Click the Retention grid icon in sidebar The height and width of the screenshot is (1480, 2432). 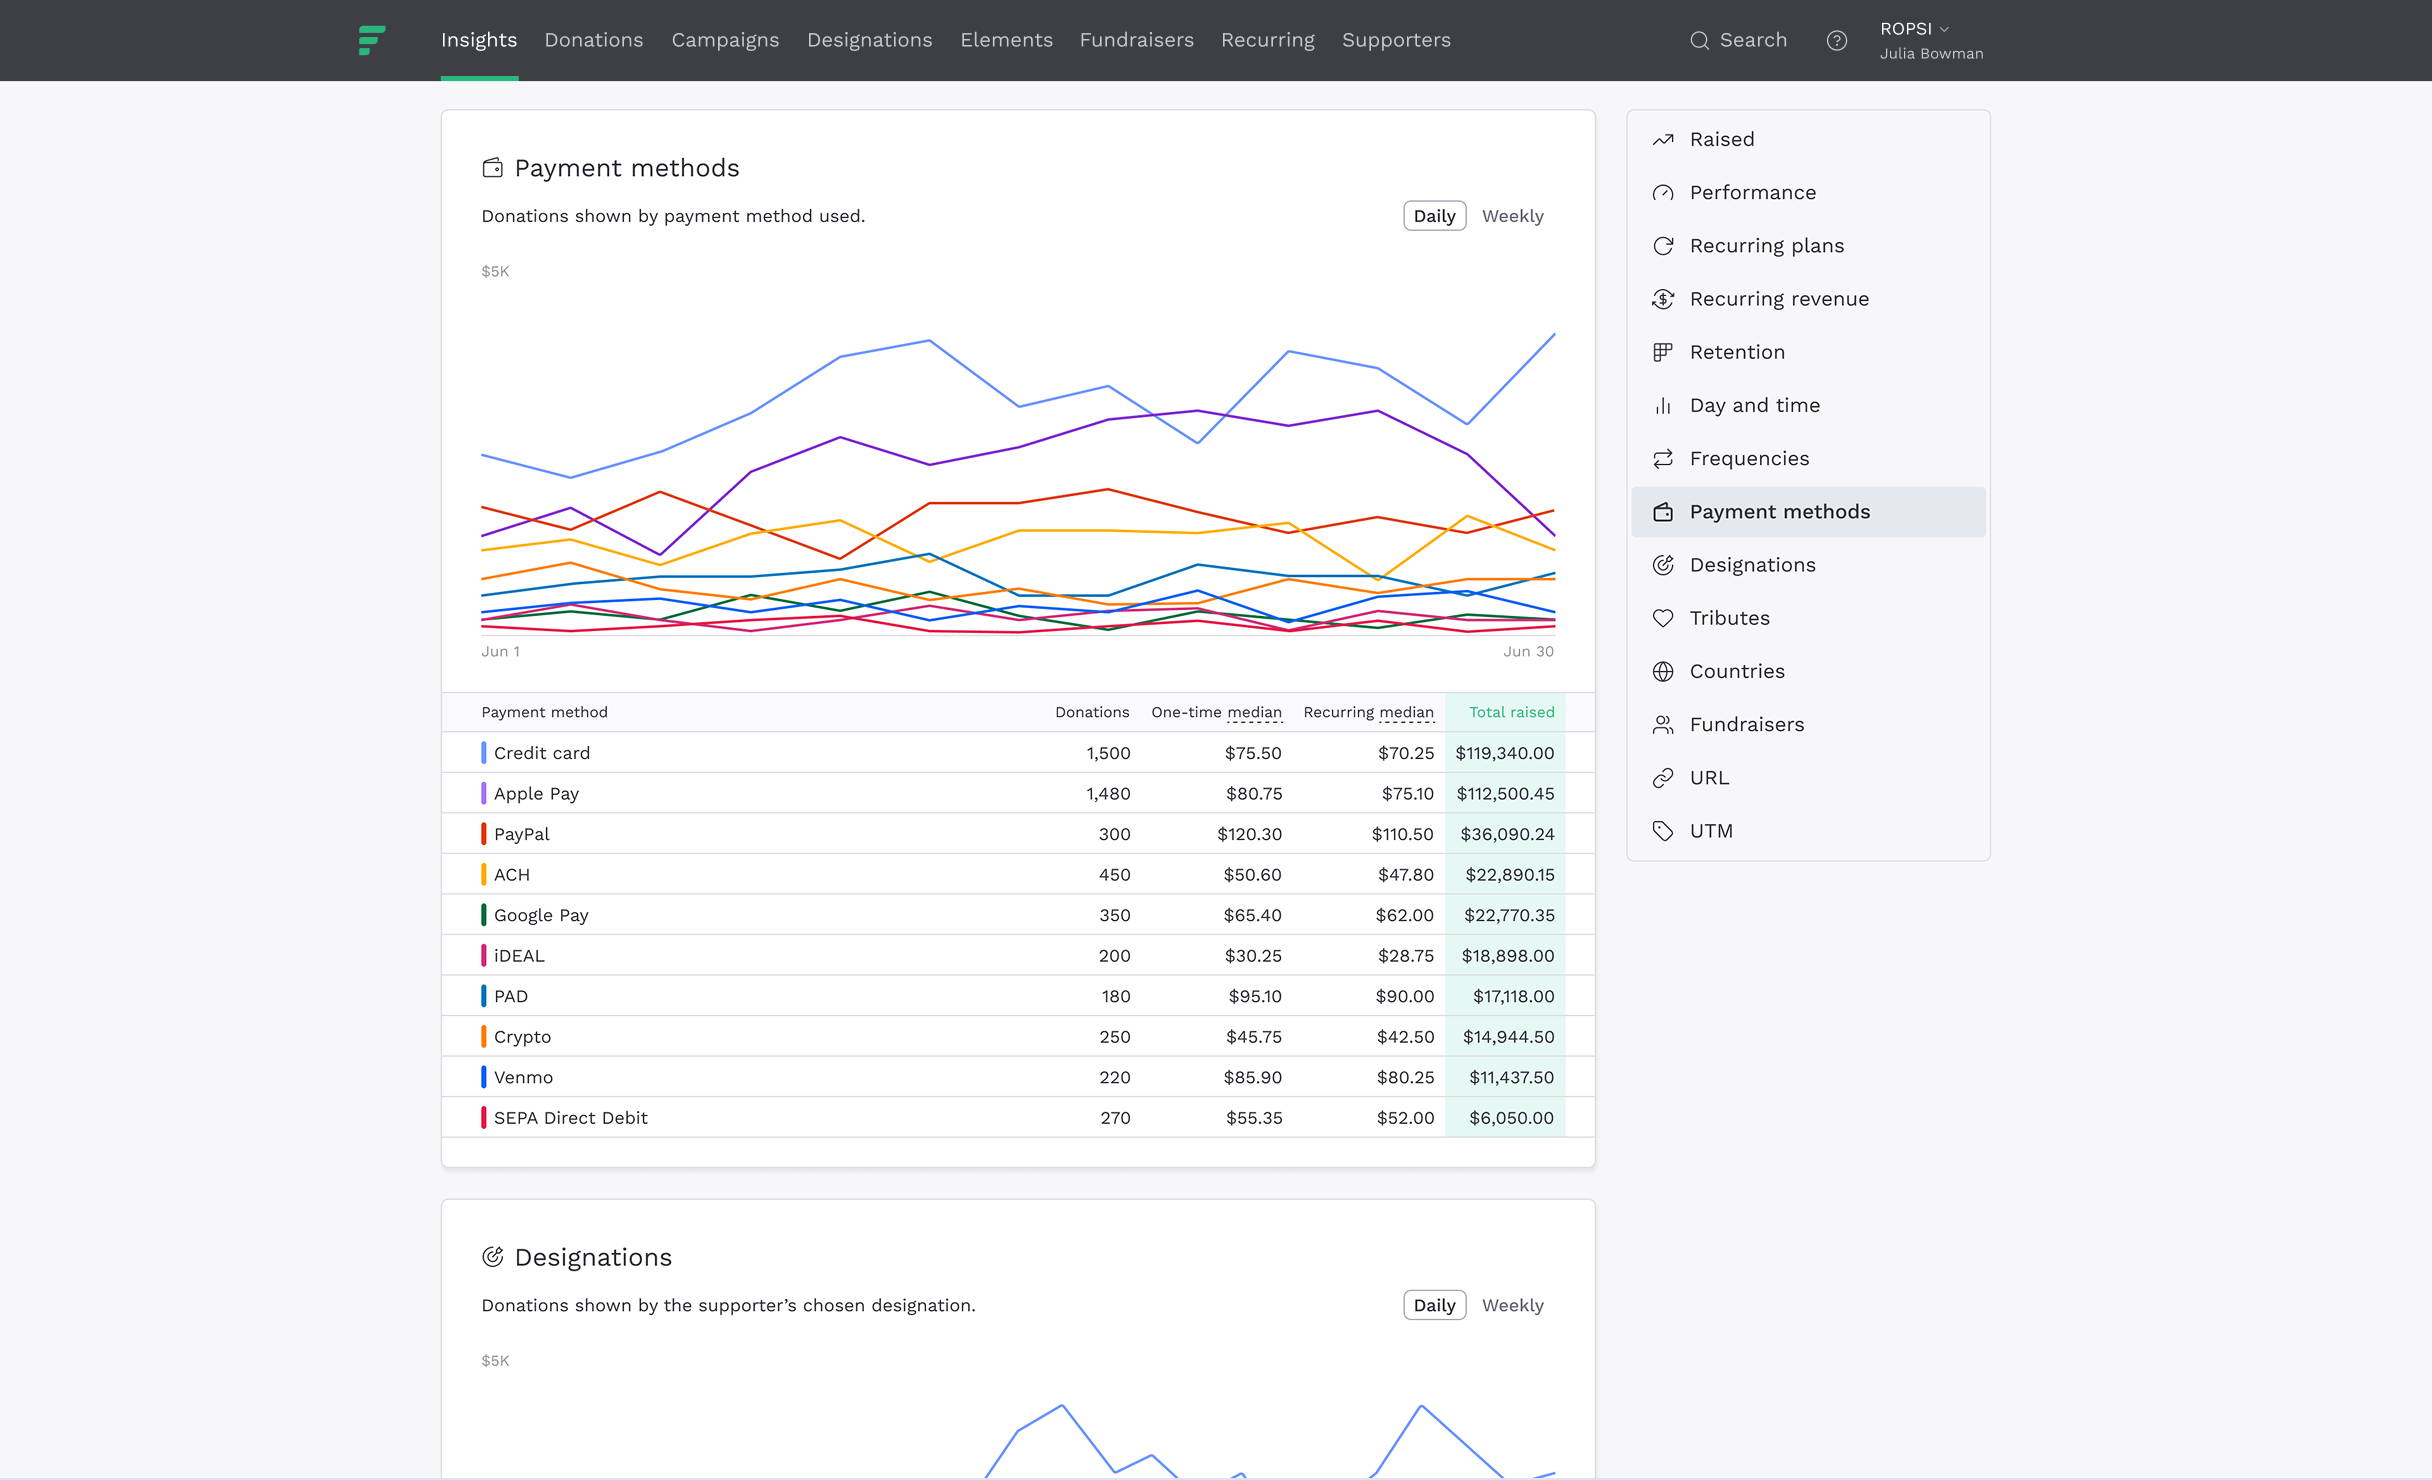coord(1662,352)
